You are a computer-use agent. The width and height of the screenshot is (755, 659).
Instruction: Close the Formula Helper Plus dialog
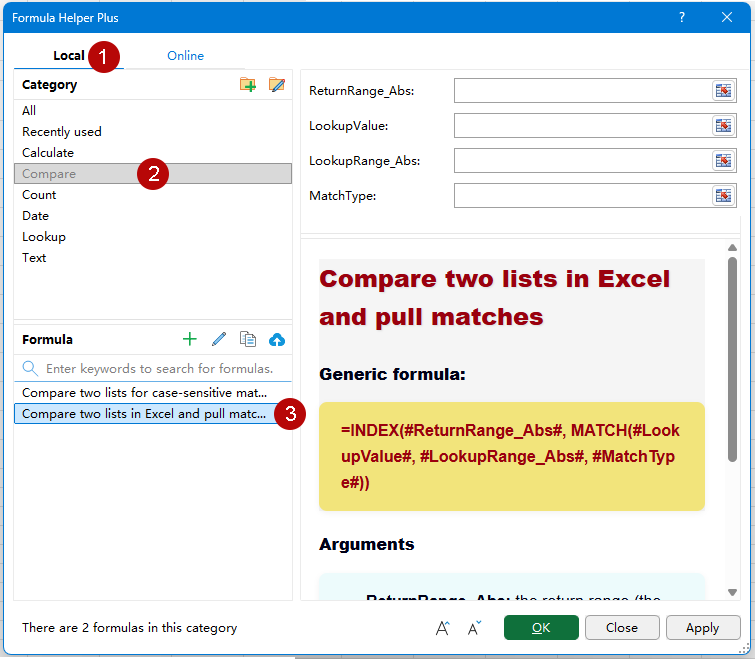[727, 17]
